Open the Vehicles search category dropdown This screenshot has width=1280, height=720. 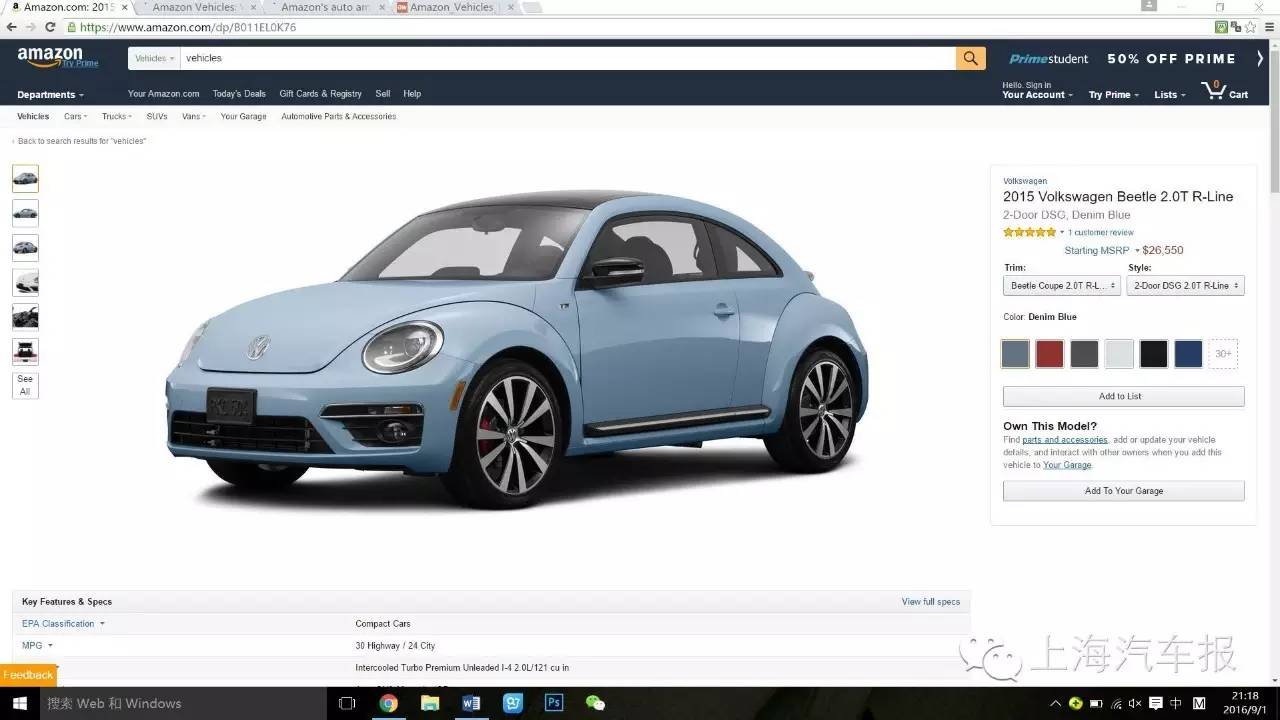tap(154, 58)
